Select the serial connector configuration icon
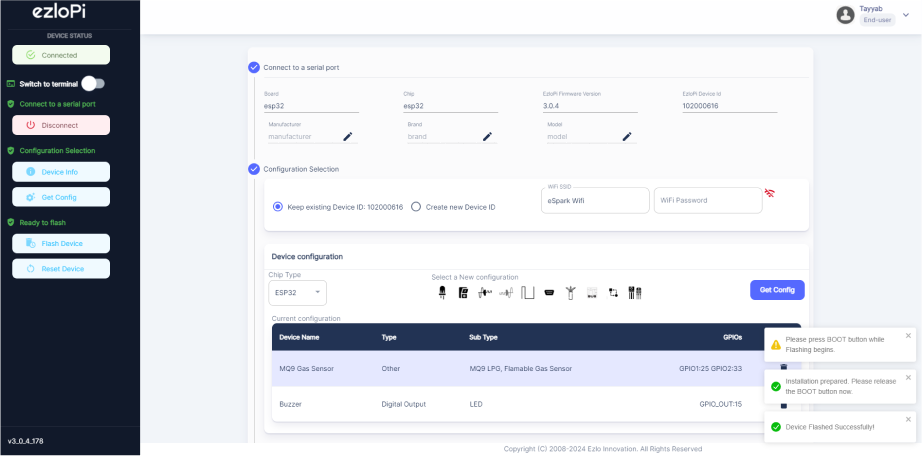This screenshot has width=922, height=456. point(549,292)
